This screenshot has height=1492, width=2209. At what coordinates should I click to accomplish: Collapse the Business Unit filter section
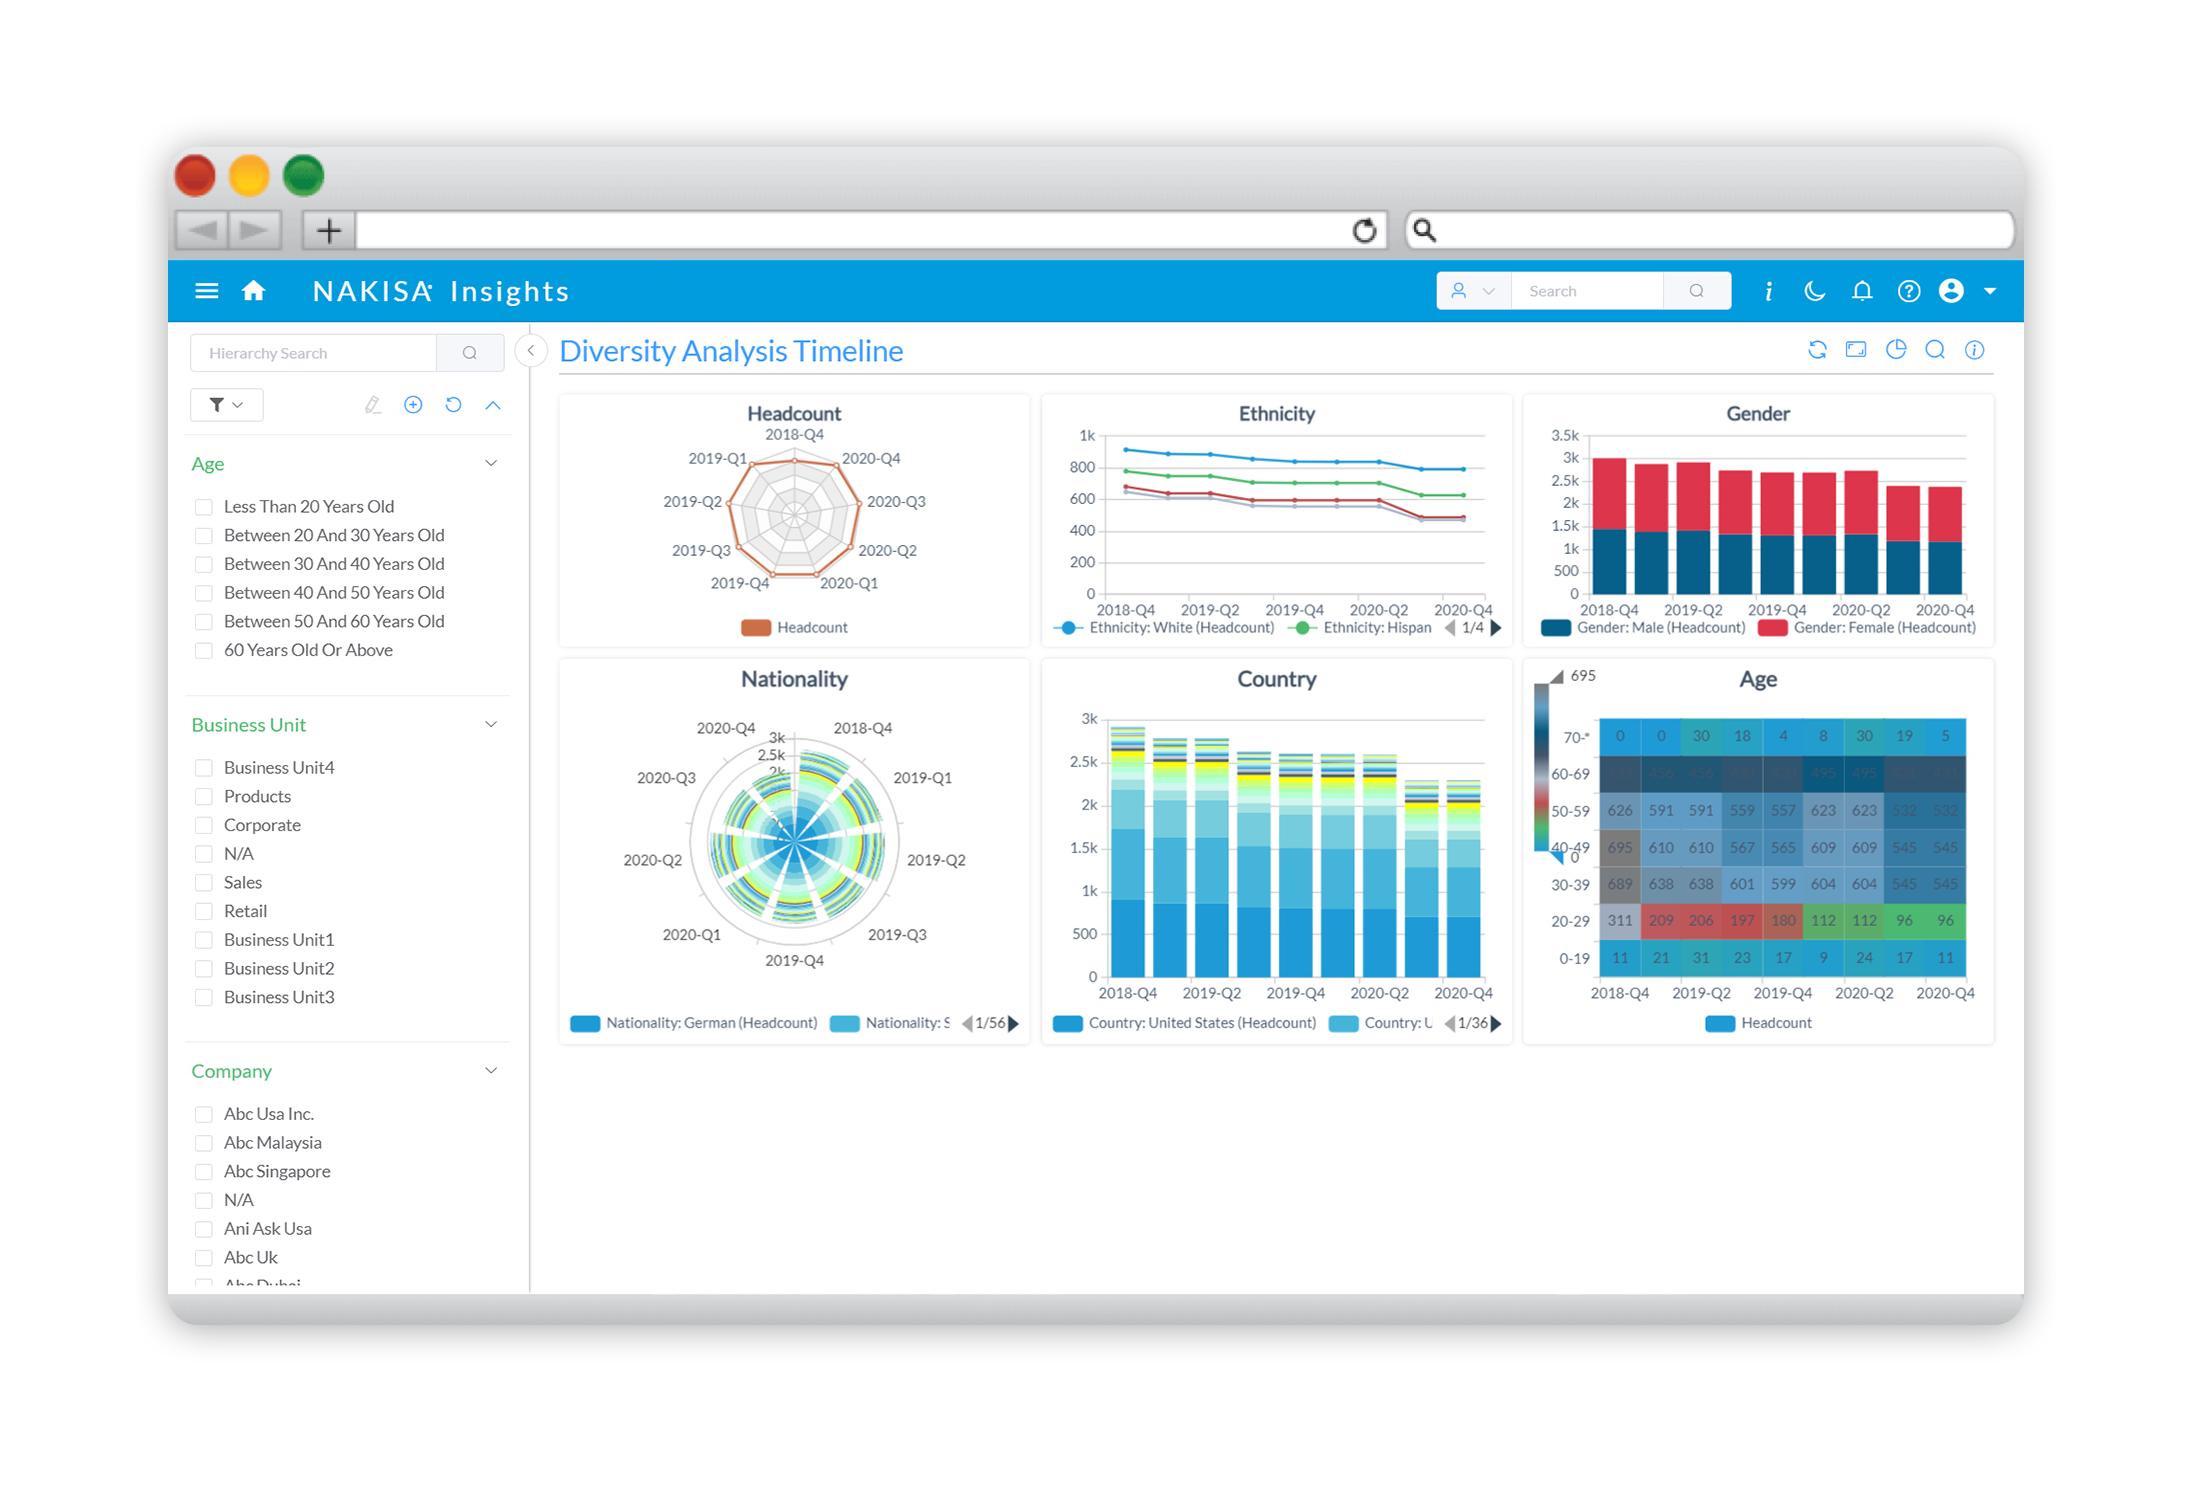tap(491, 725)
